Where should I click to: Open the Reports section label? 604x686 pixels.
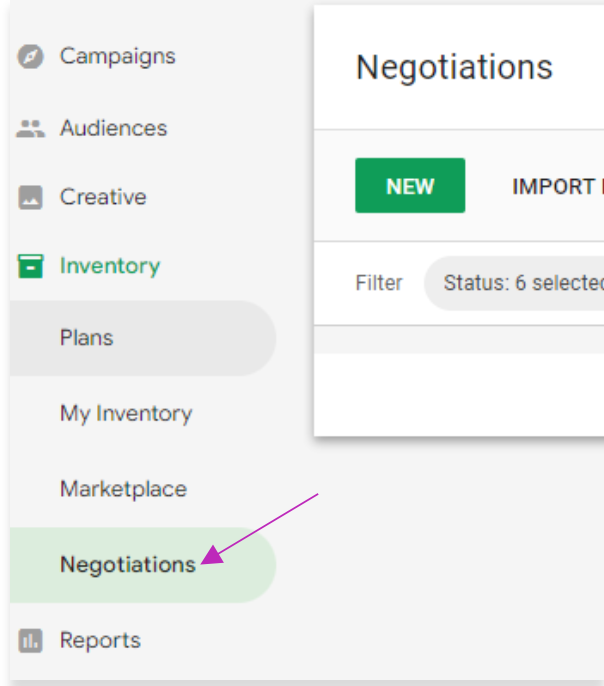coord(100,640)
